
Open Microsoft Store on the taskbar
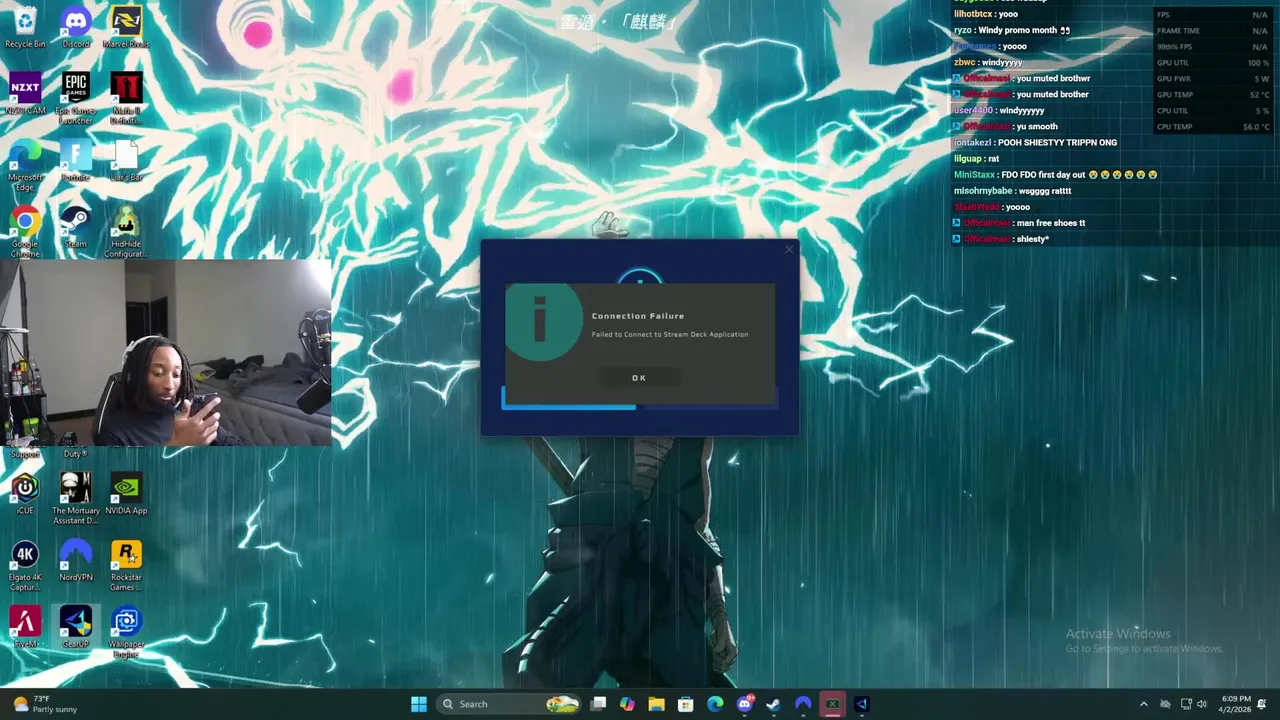point(685,704)
